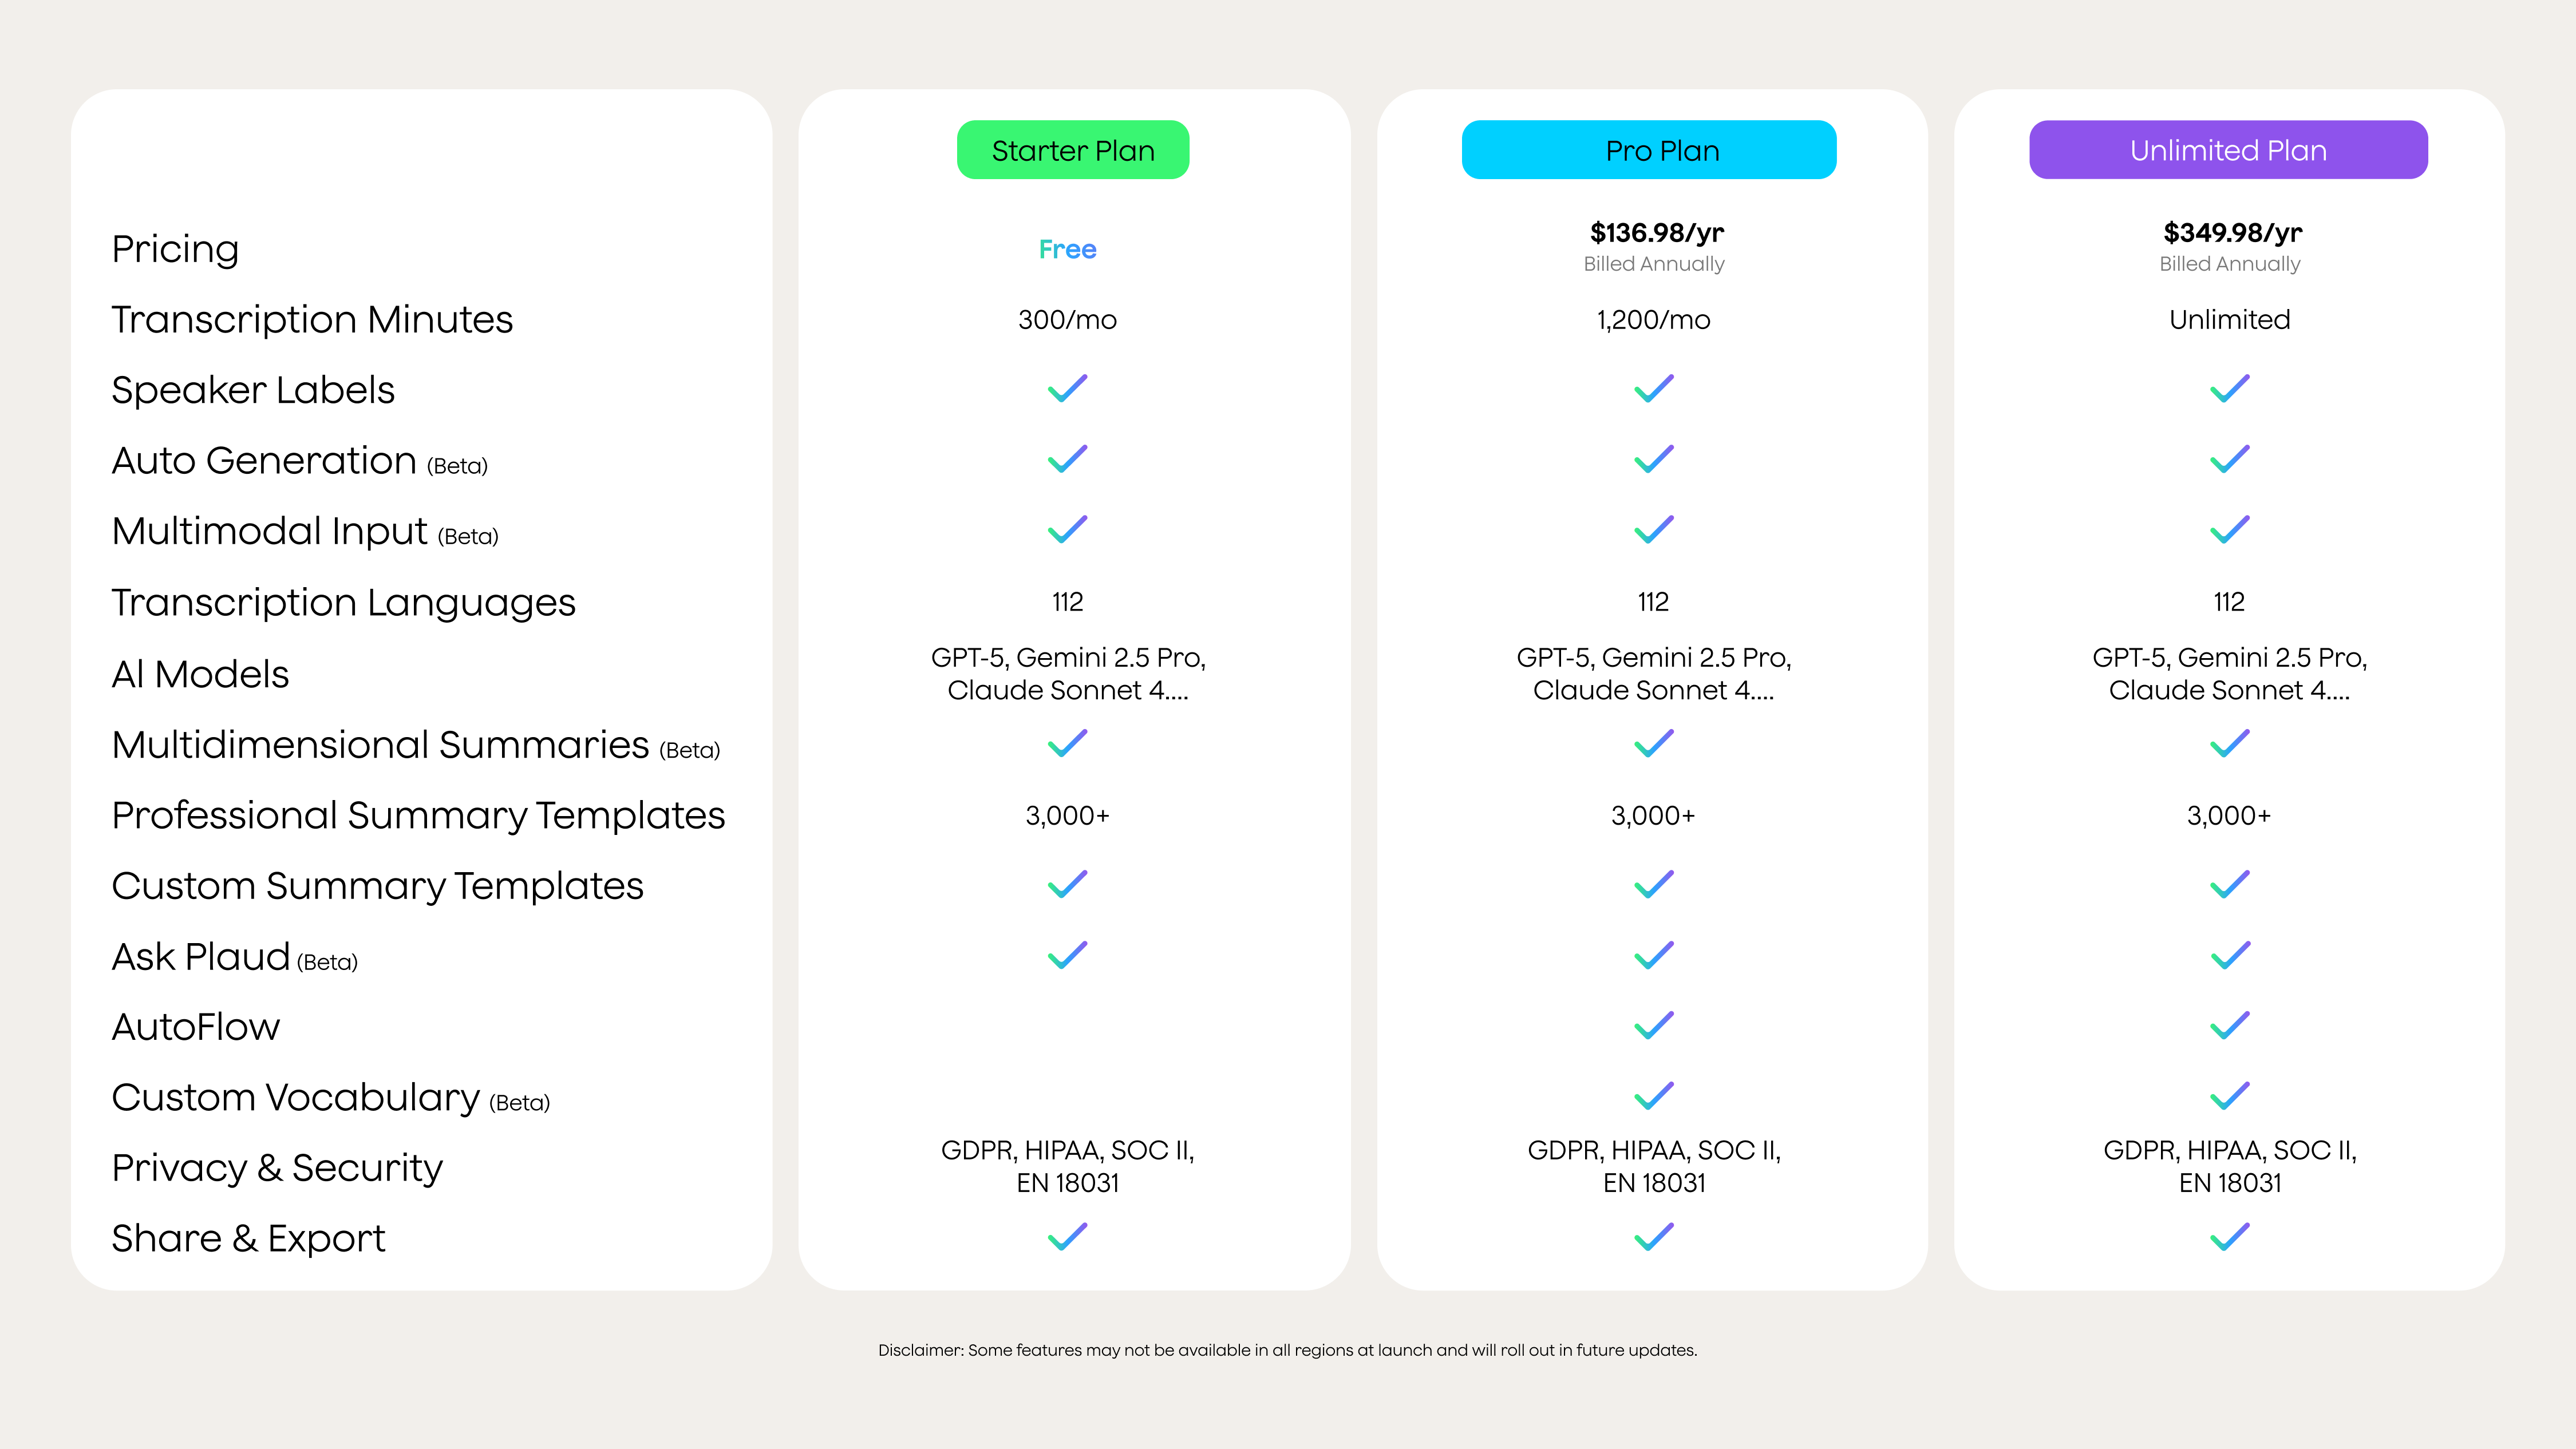Click Pro Plan AutoFlow checkmark
The image size is (2576, 1449).
pyautogui.click(x=1653, y=1026)
